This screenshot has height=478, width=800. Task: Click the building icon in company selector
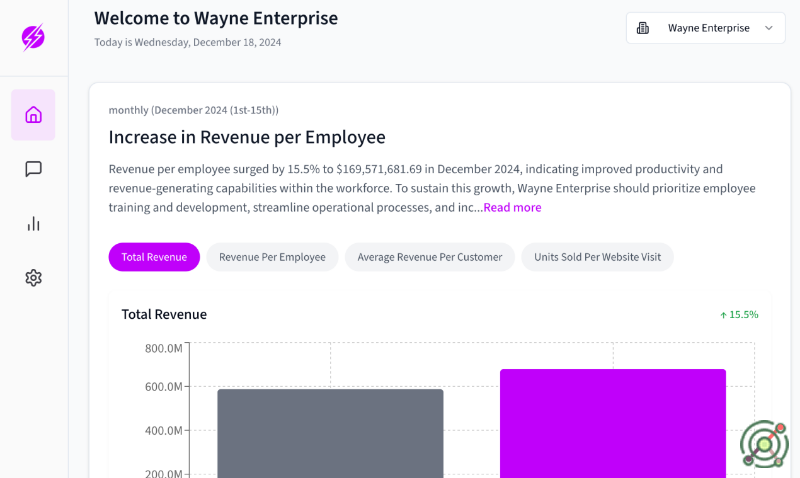pyautogui.click(x=643, y=28)
